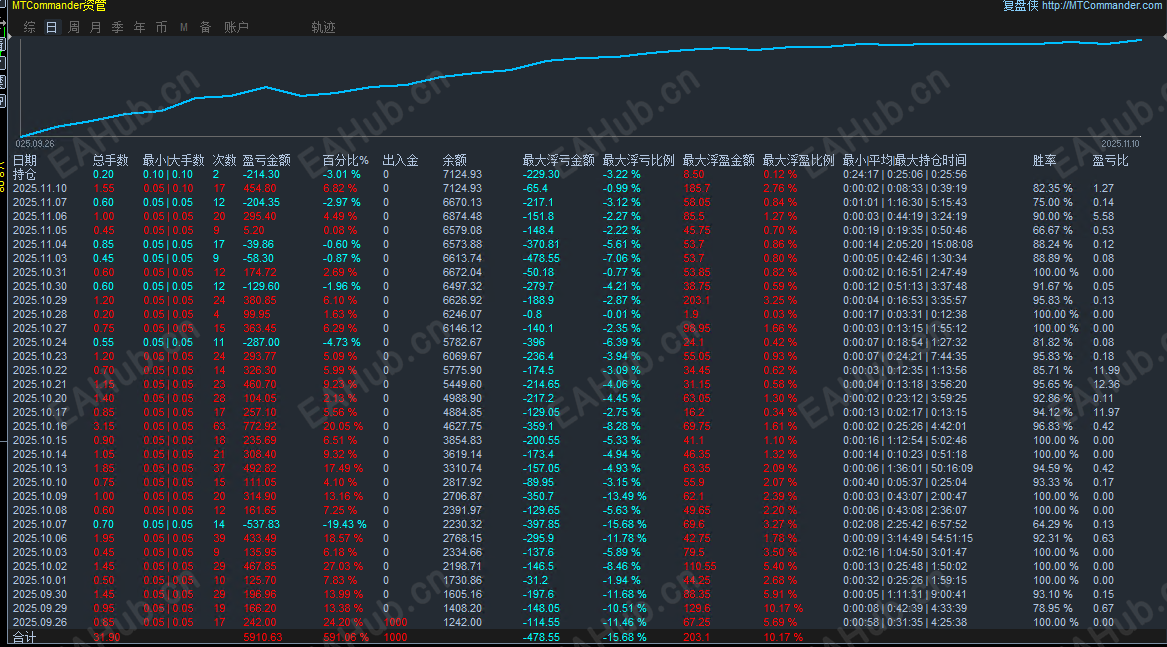The height and width of the screenshot is (647, 1167).
Task: Click the 轨迹 trajectory button
Action: (323, 27)
